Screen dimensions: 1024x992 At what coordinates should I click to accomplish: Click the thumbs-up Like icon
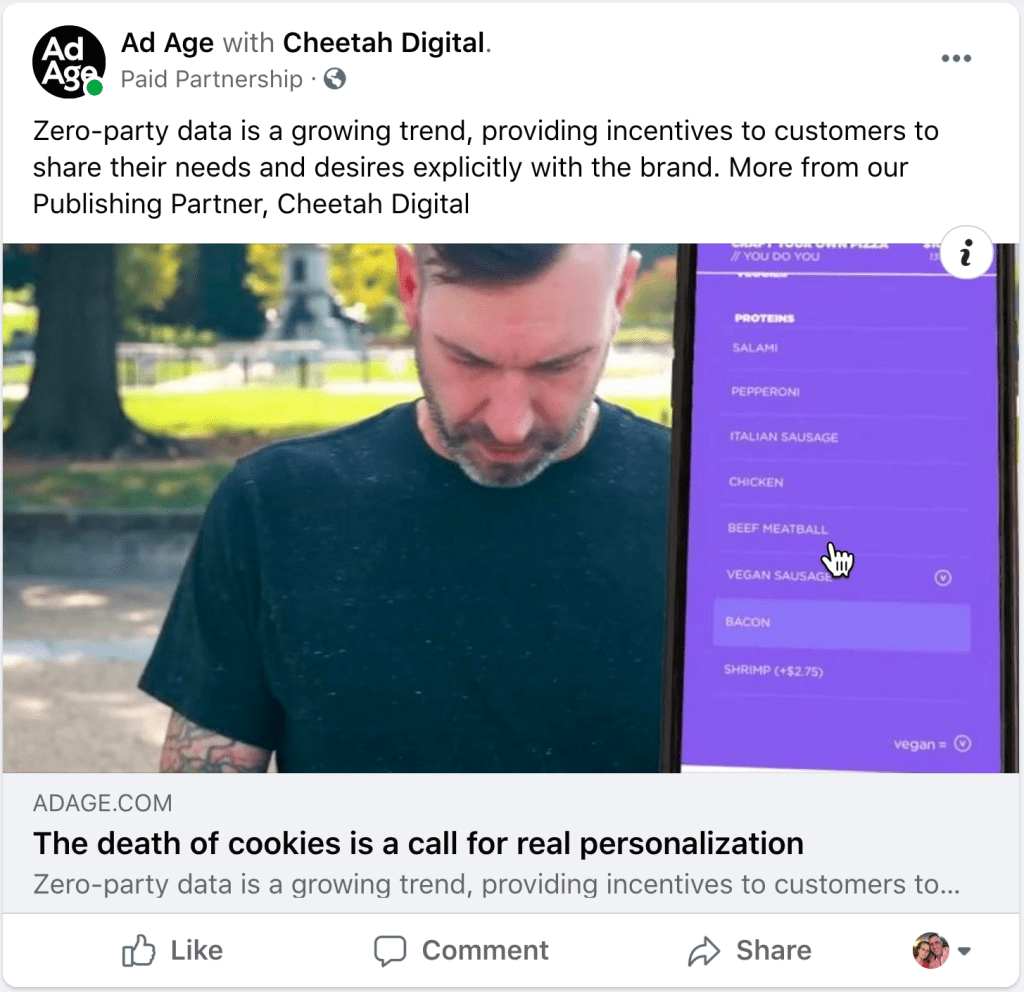[x=138, y=950]
